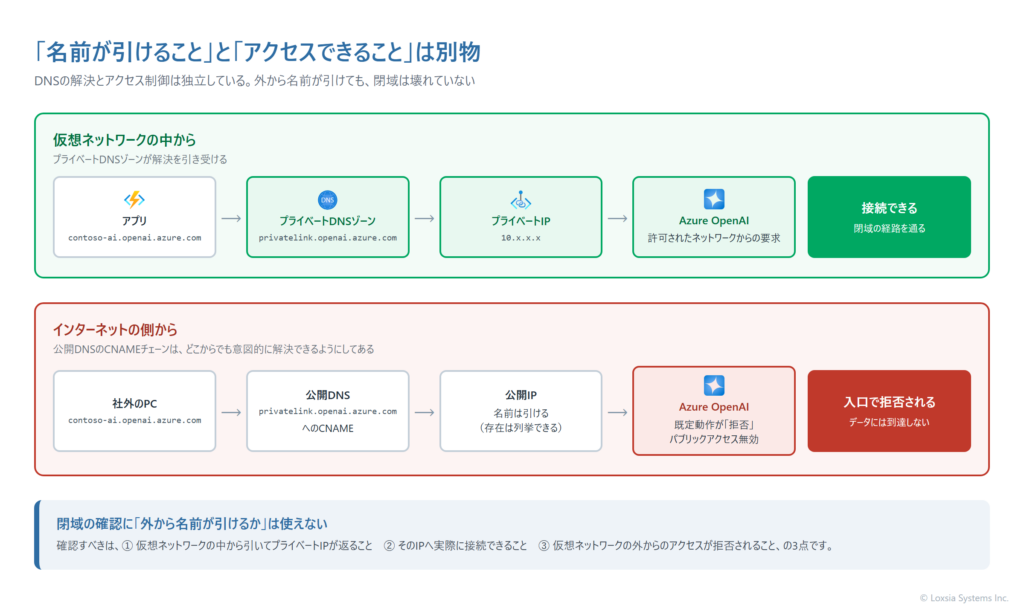
Task: Click the パブリックアクセス無効 text
Action: point(714,440)
